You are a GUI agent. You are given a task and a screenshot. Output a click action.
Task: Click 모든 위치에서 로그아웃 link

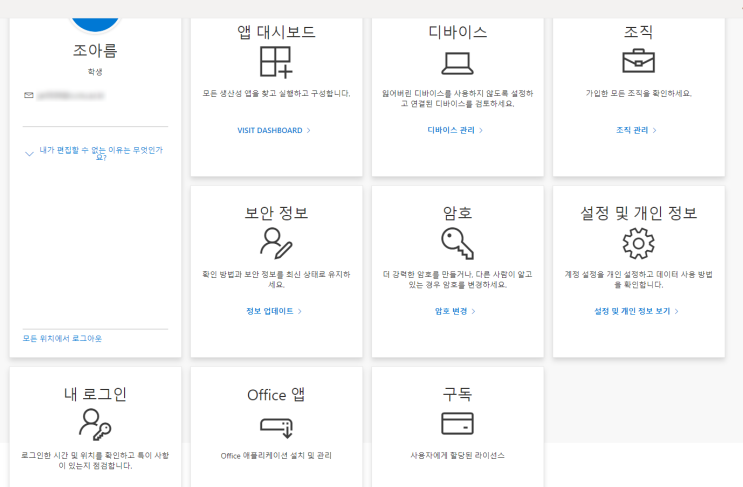tap(62, 338)
